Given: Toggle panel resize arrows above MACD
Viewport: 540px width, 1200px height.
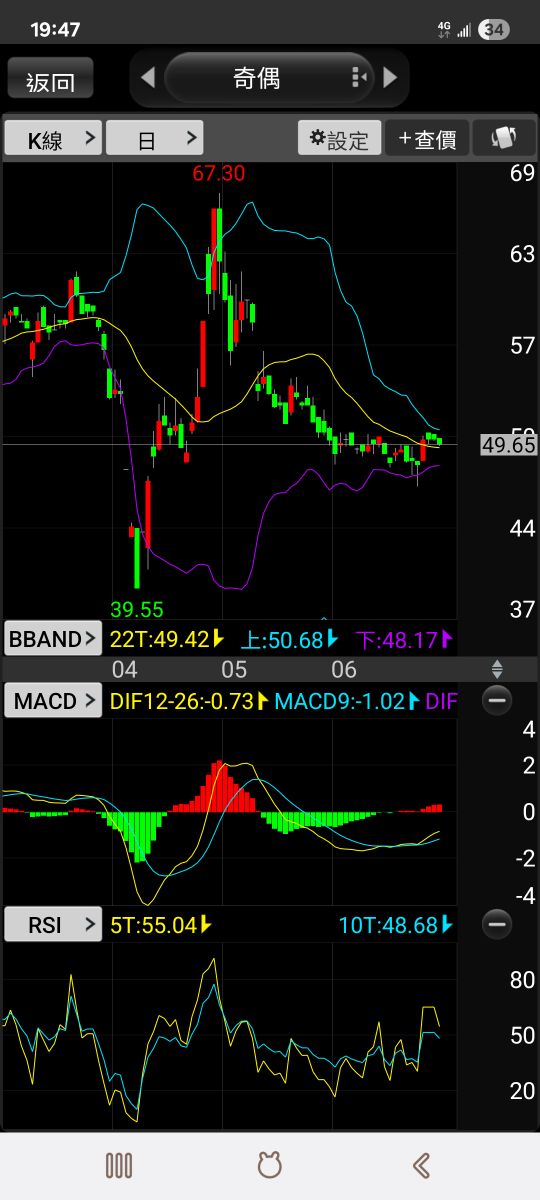Looking at the screenshot, I should pos(497,669).
